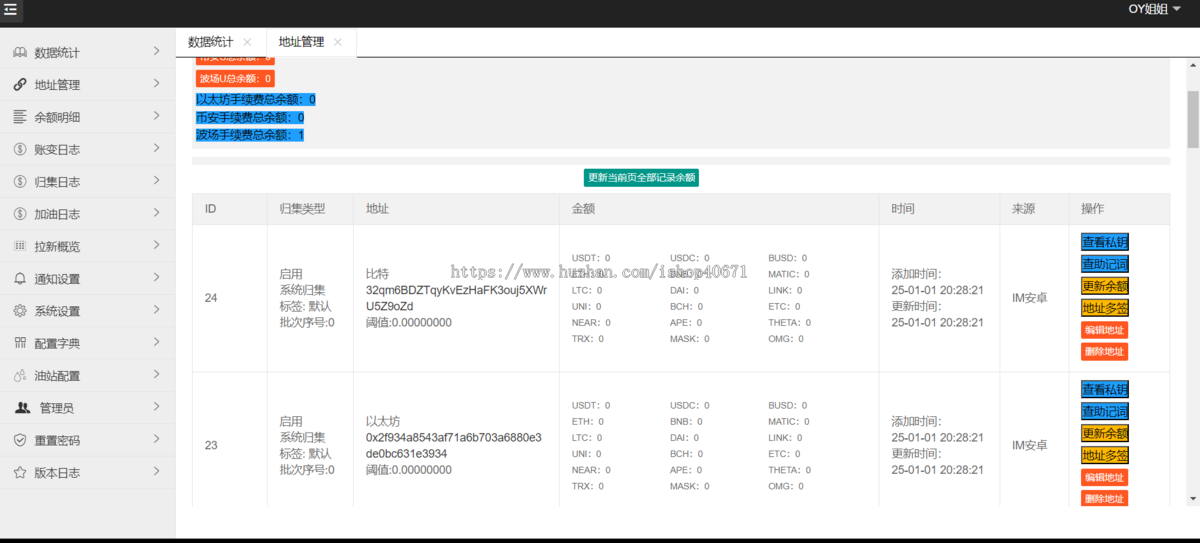Viewport: 1200px width, 543px height.
Task: Click the book icon beside 数据统计
Action: 20,52
